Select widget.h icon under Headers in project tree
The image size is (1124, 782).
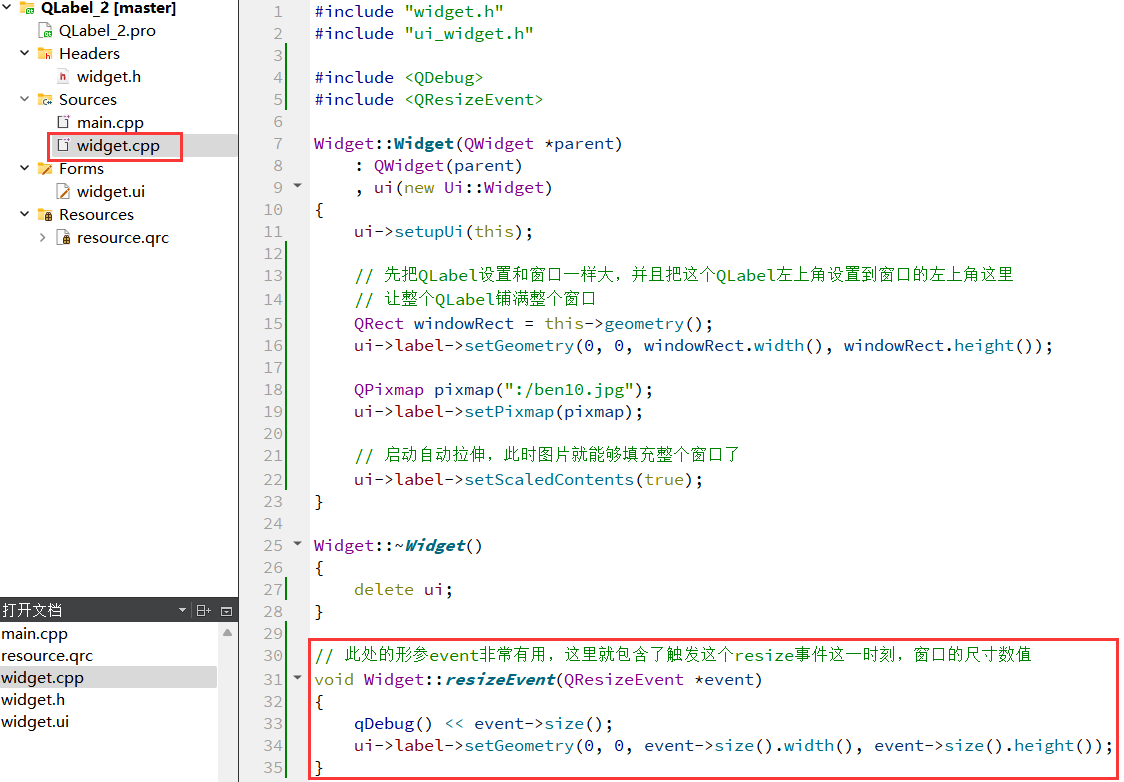(63, 76)
